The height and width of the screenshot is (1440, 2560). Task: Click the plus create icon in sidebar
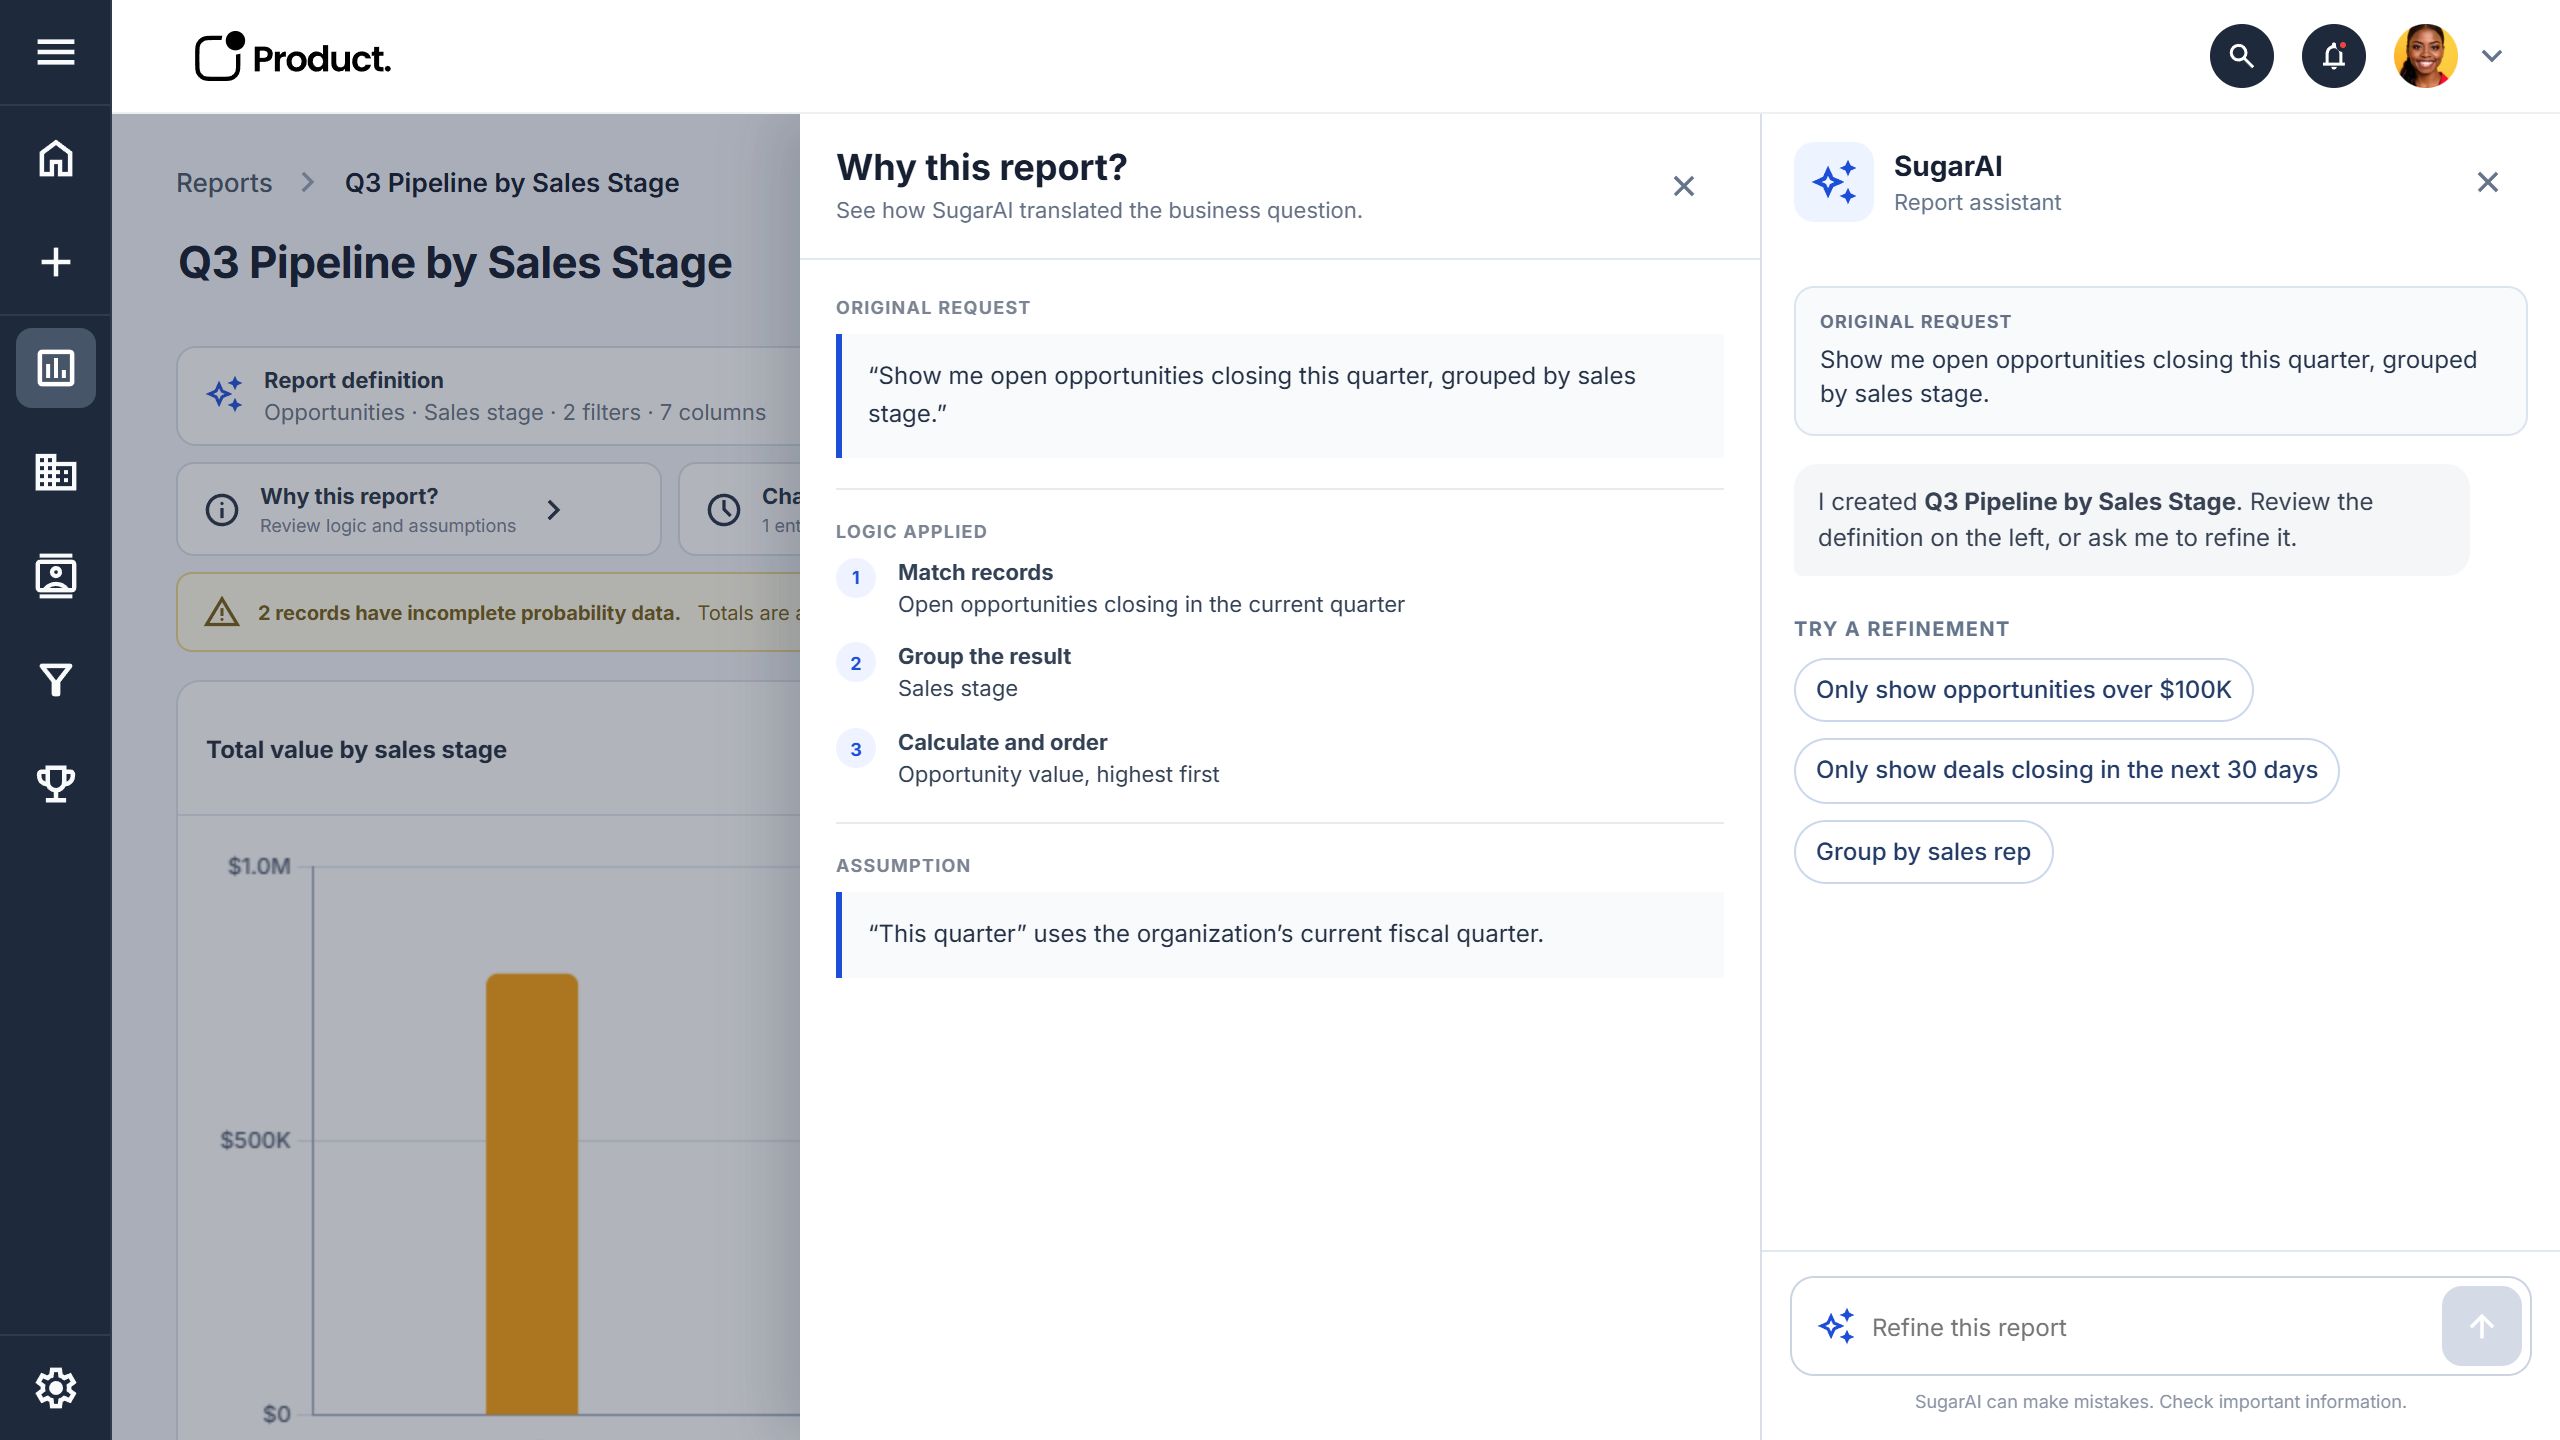point(56,262)
